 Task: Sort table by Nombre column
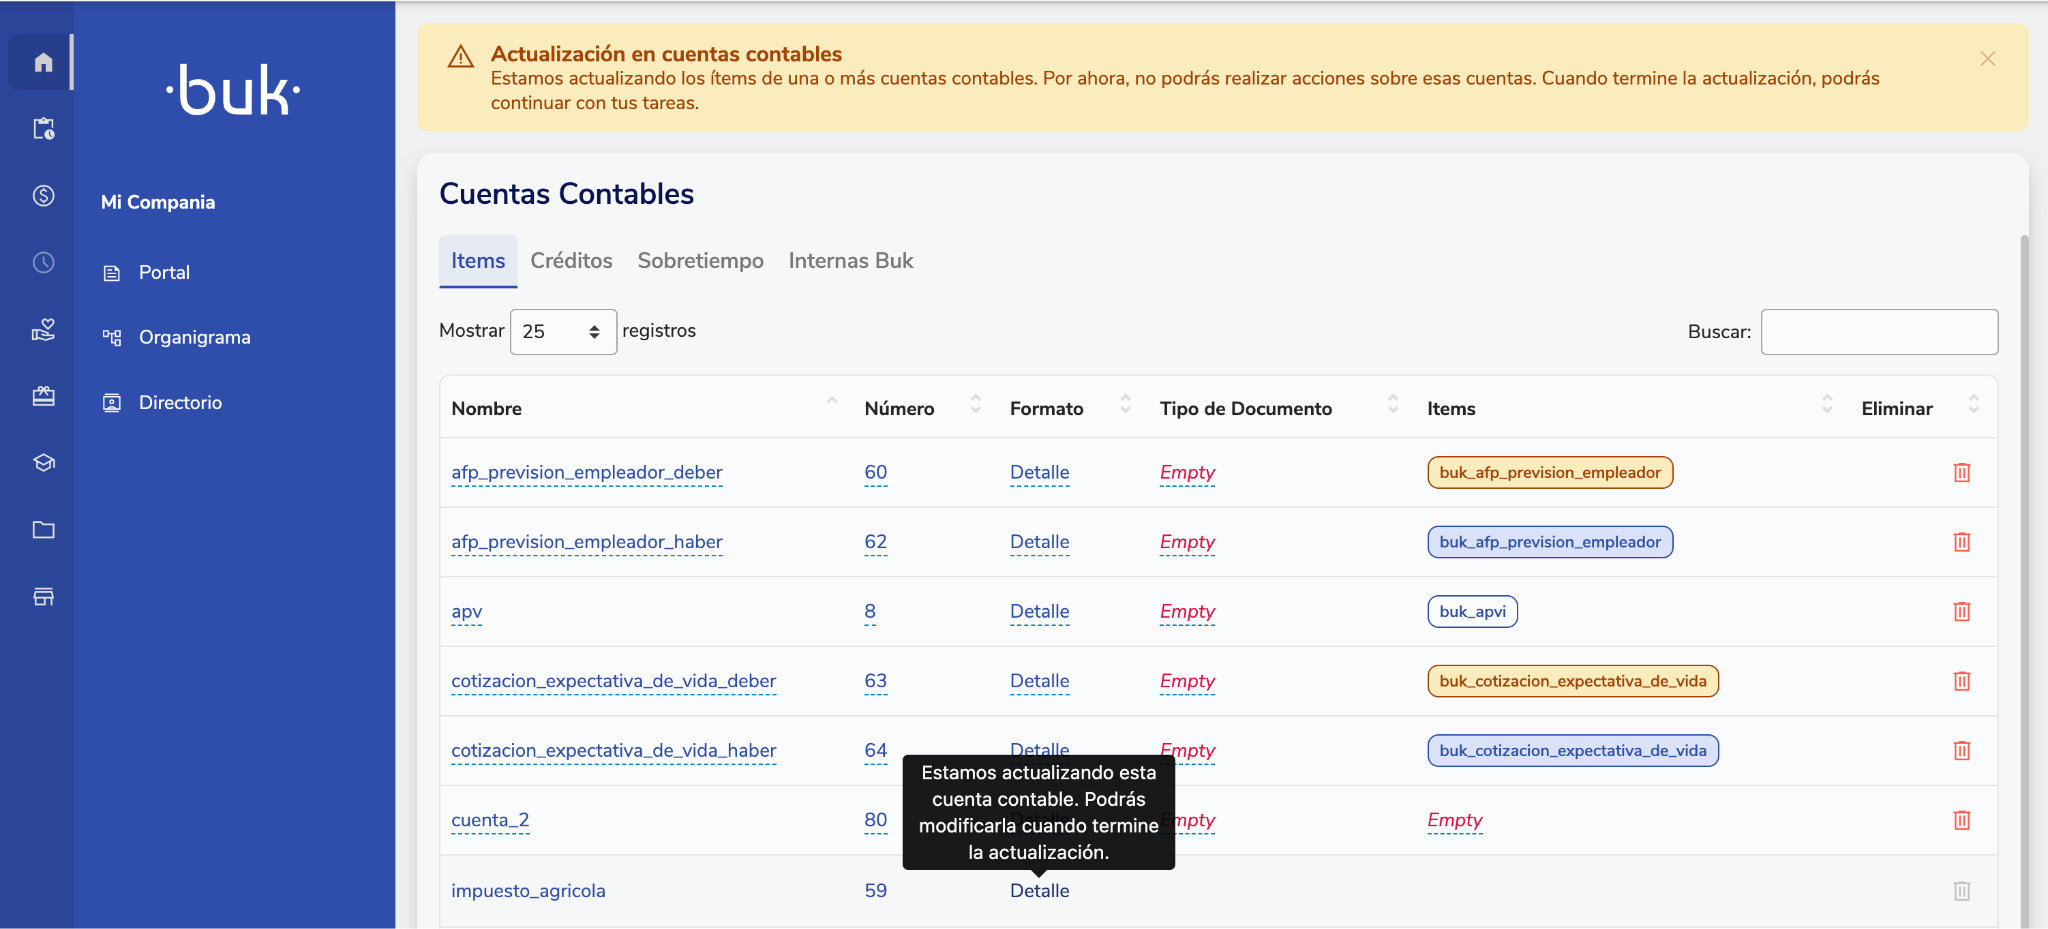coord(831,403)
